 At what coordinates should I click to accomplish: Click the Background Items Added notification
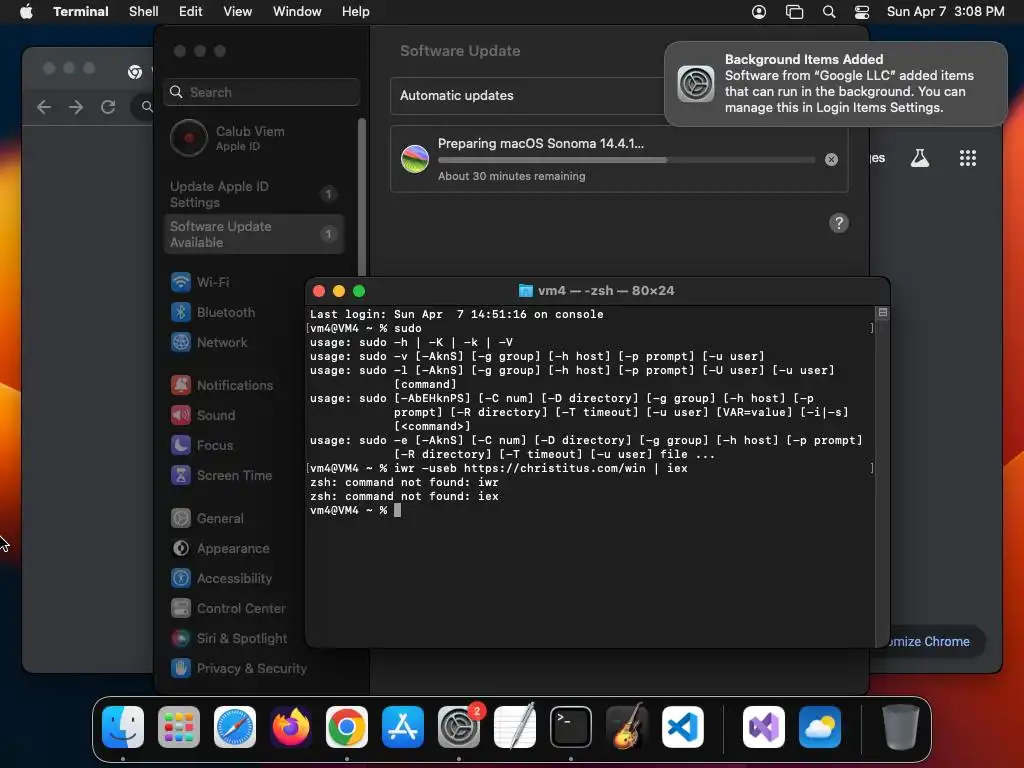[x=836, y=84]
